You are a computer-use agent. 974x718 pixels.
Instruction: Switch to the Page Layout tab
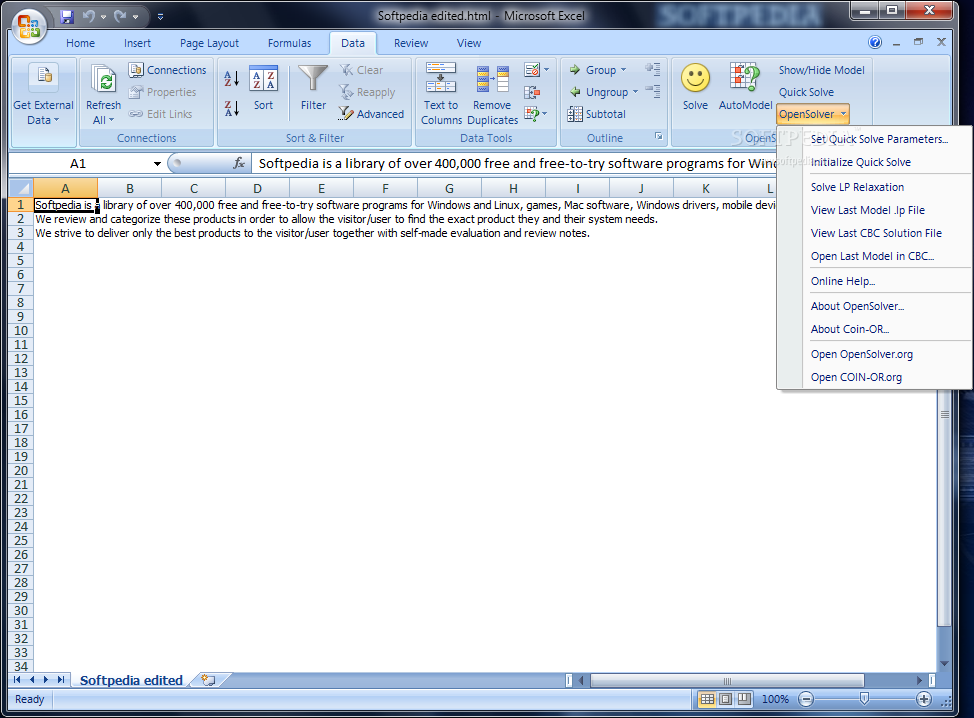pyautogui.click(x=209, y=43)
